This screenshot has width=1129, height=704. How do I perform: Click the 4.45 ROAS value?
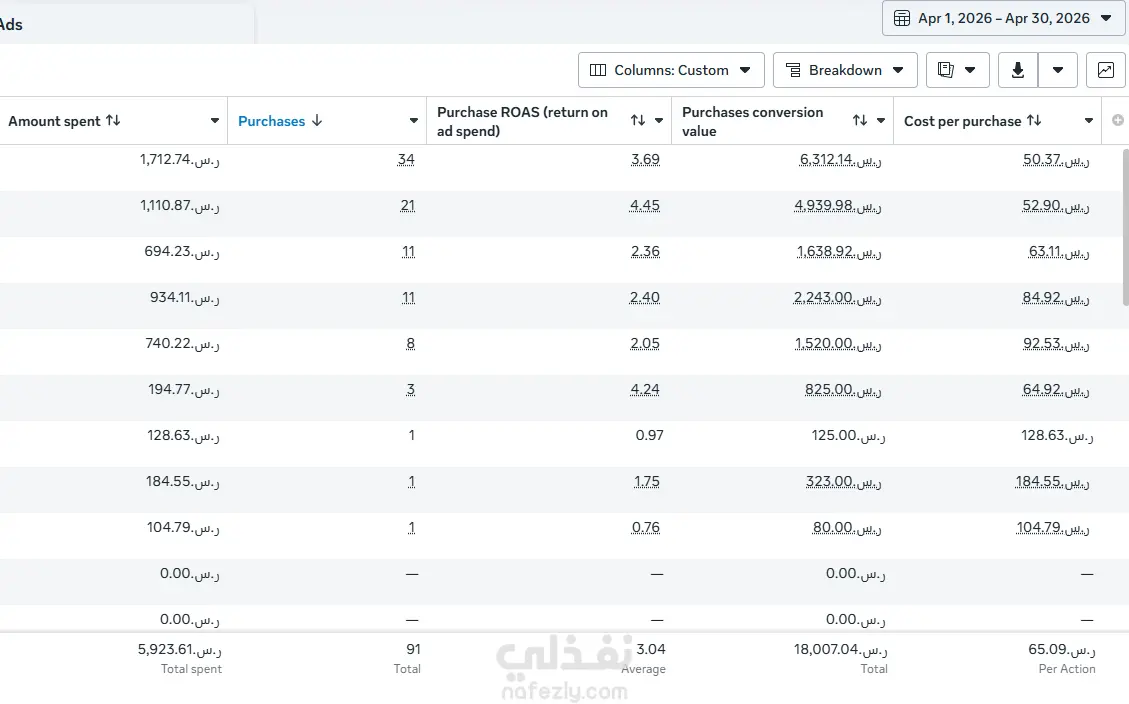click(644, 205)
